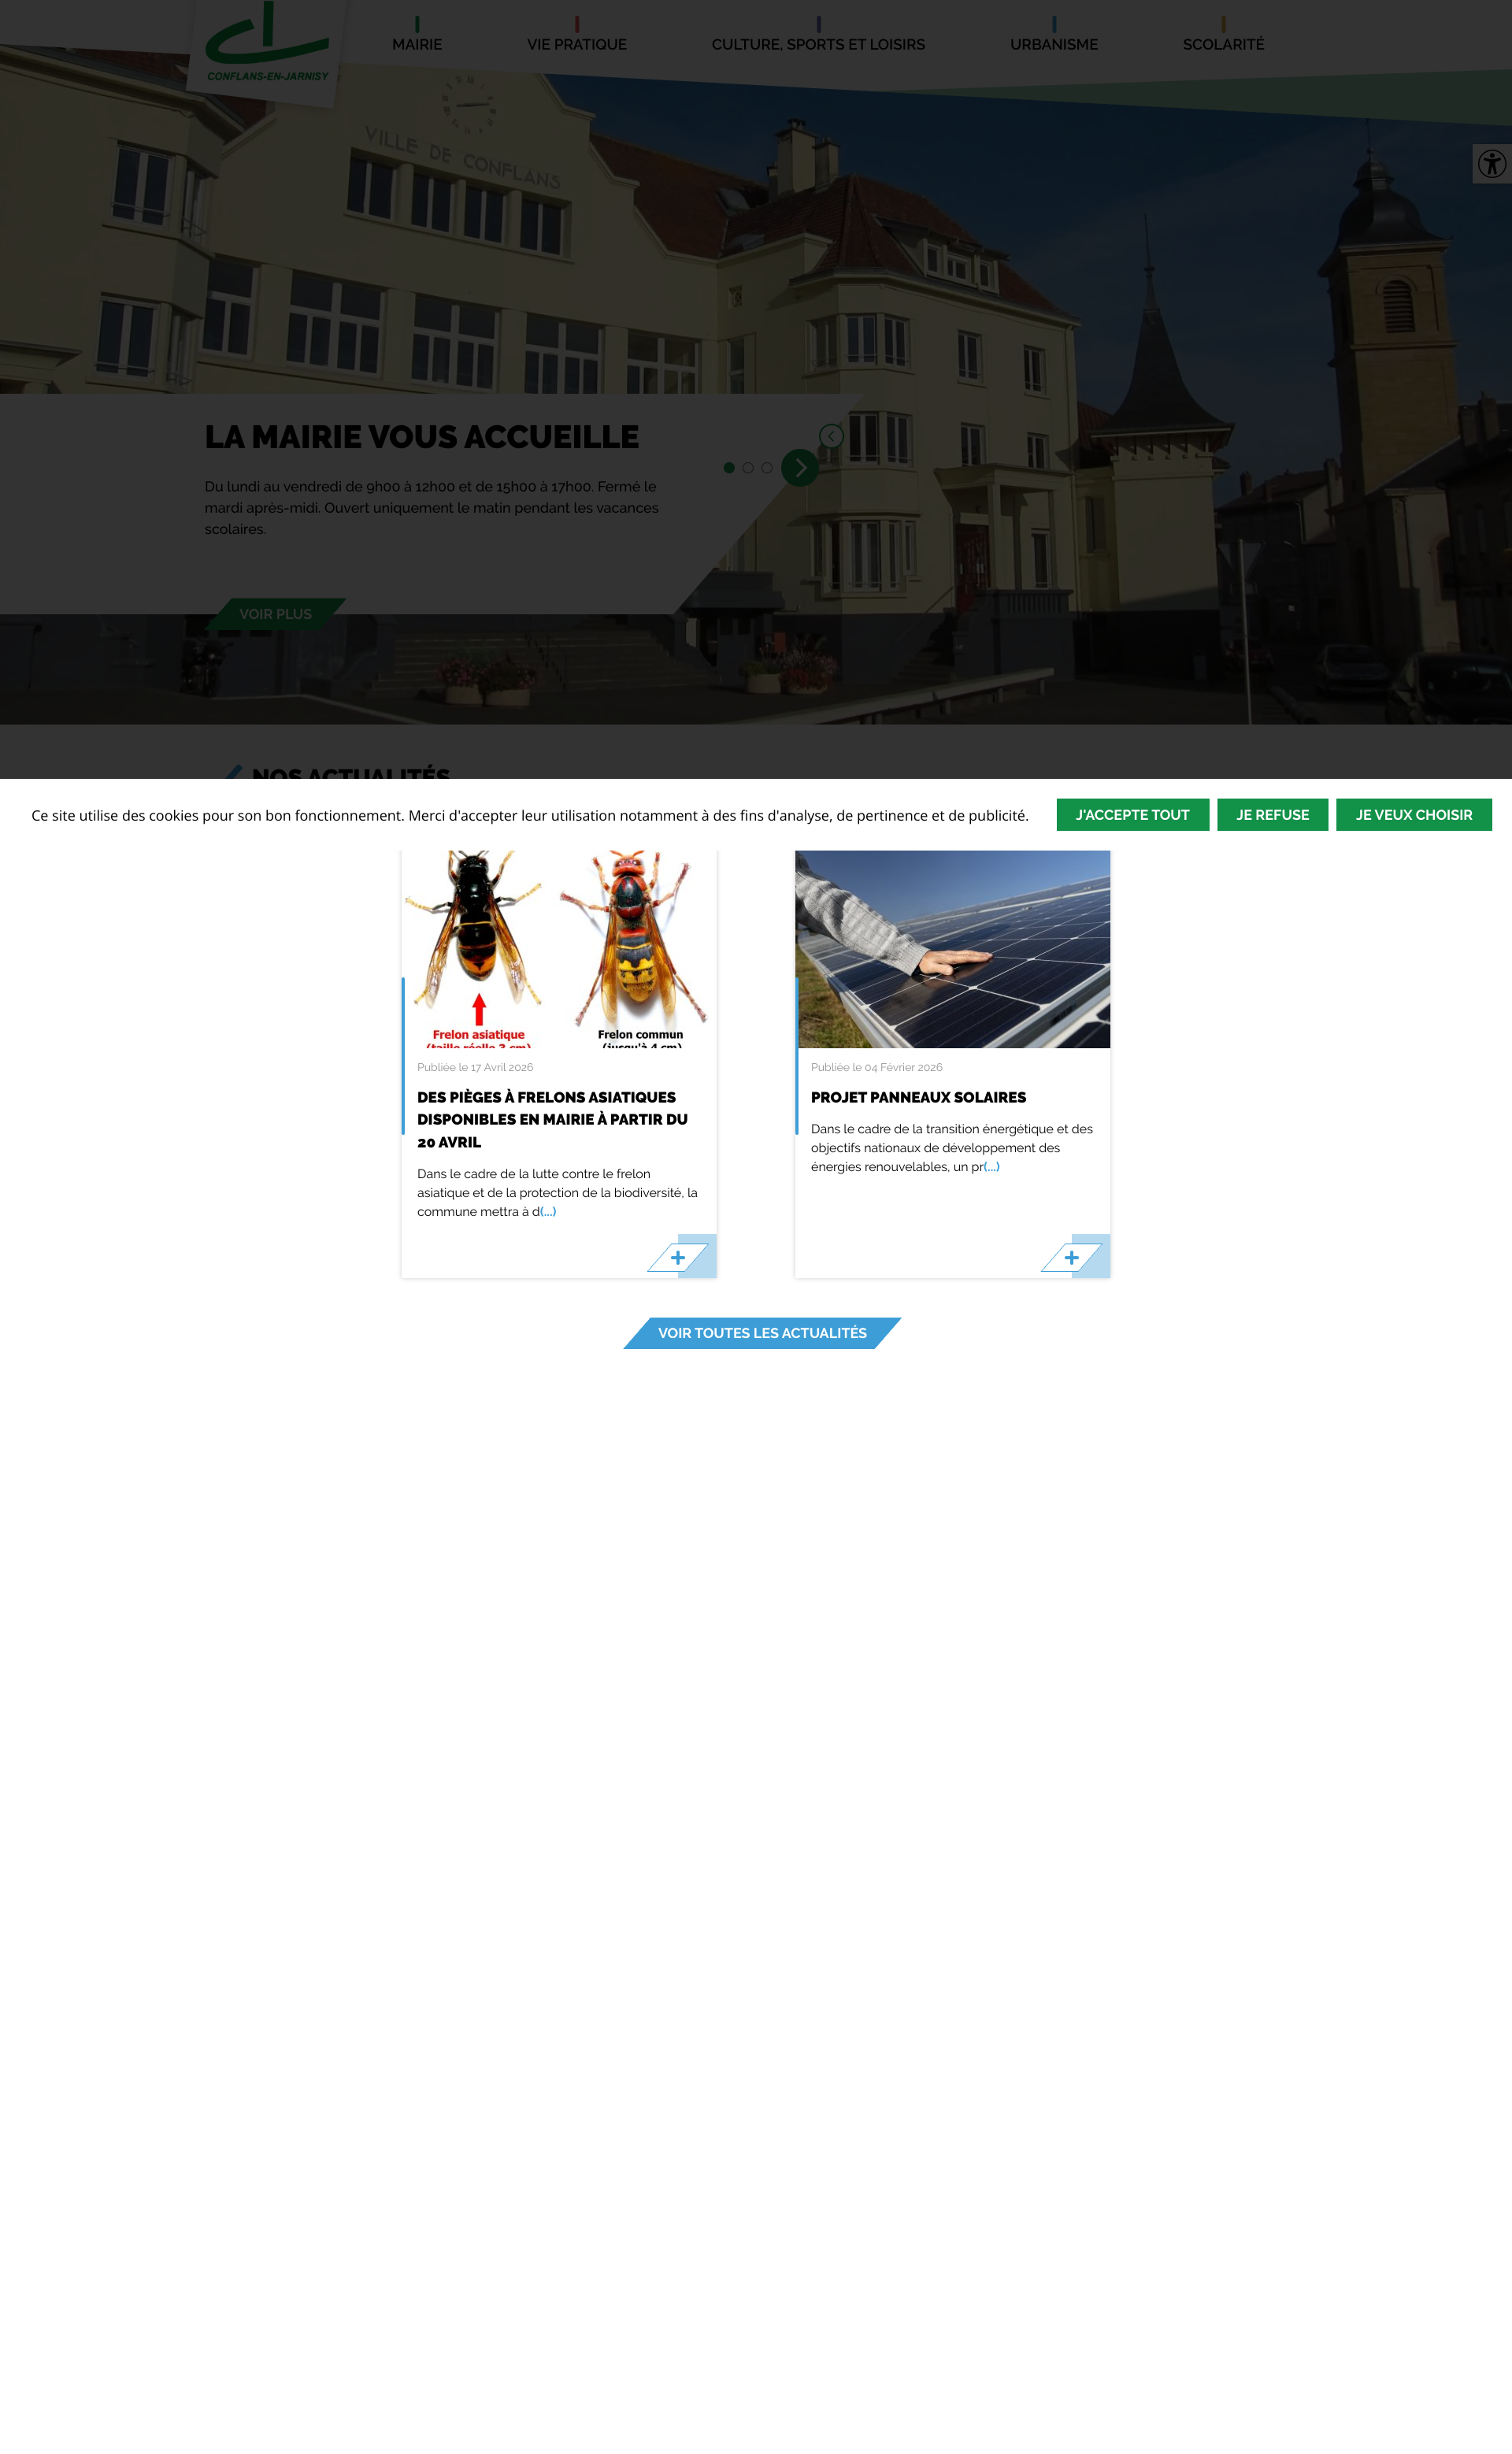Open the Vie Pratique menu
The image size is (1512, 2454).
click(x=577, y=44)
